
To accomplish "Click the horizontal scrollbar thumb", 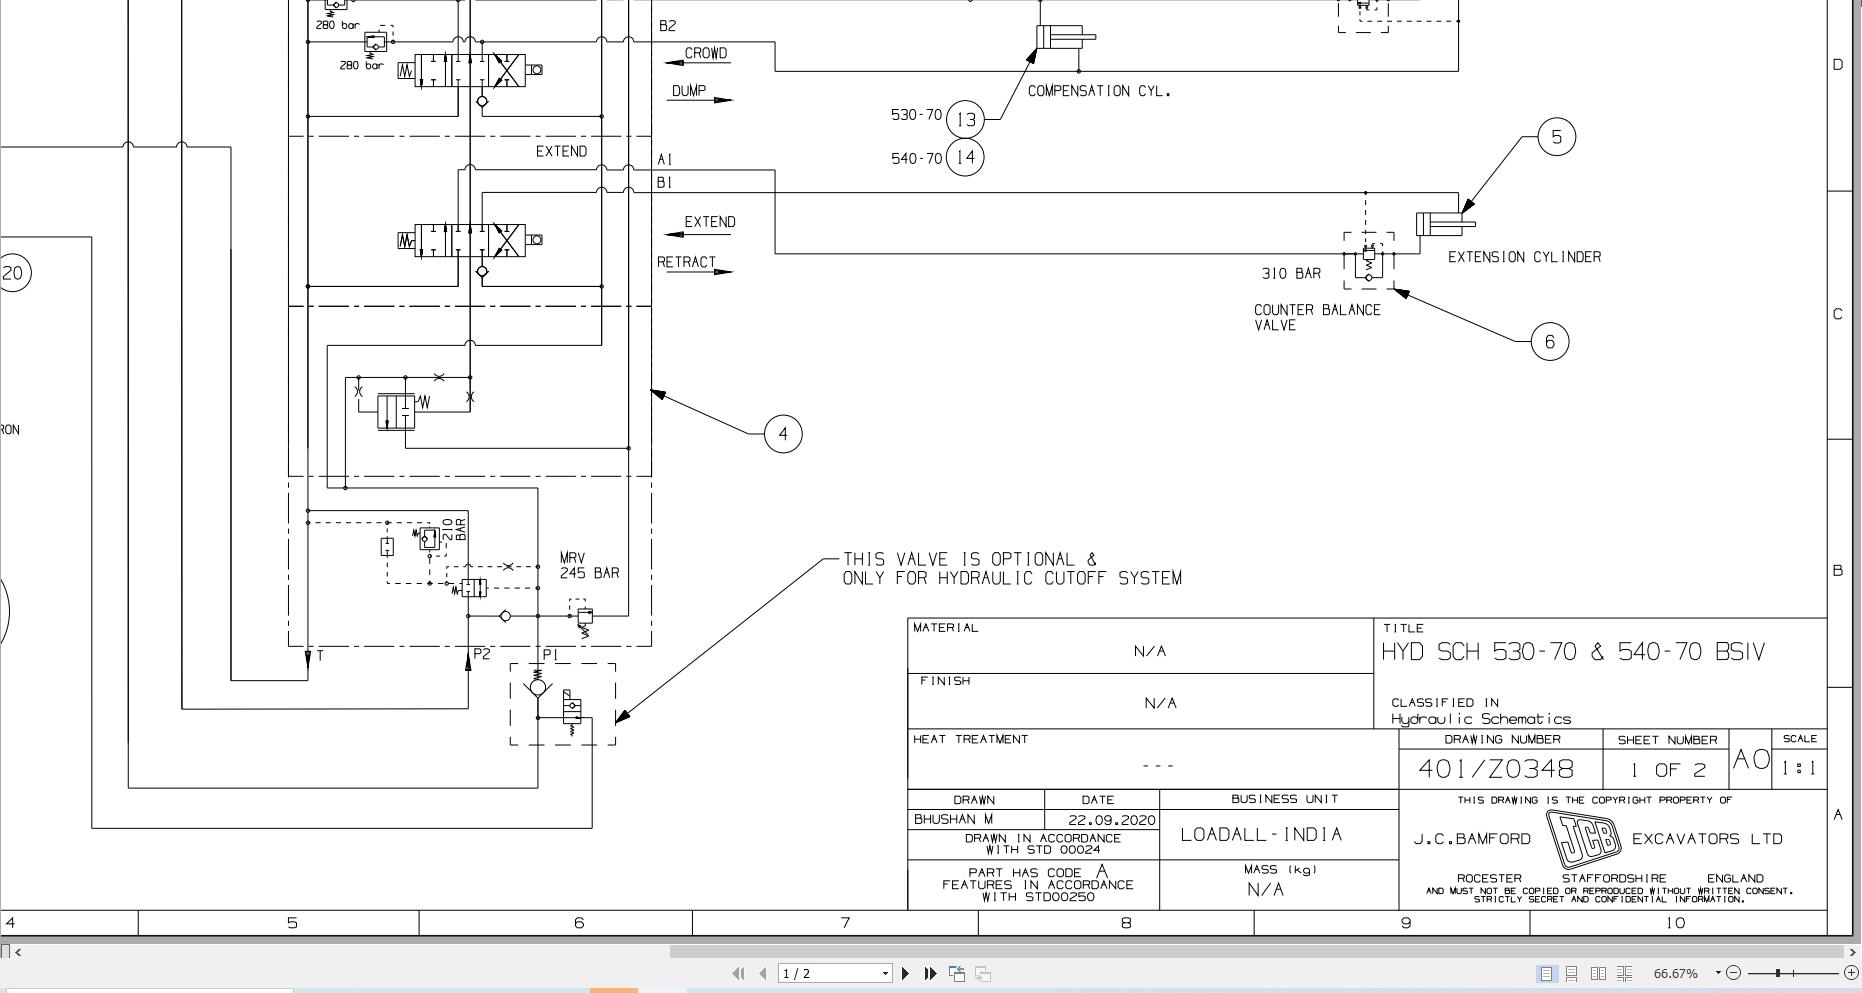I will click(1258, 952).
